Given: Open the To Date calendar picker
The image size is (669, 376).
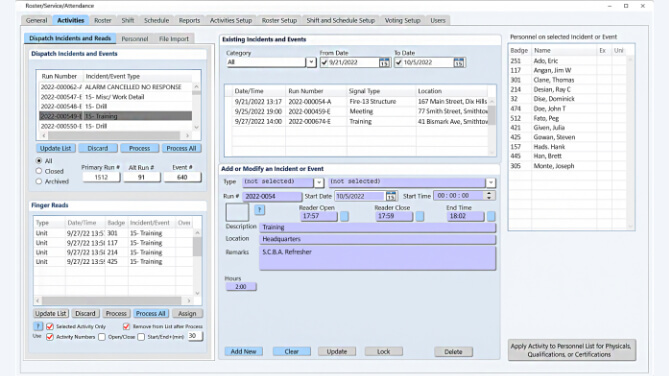Looking at the screenshot, I should tap(459, 63).
